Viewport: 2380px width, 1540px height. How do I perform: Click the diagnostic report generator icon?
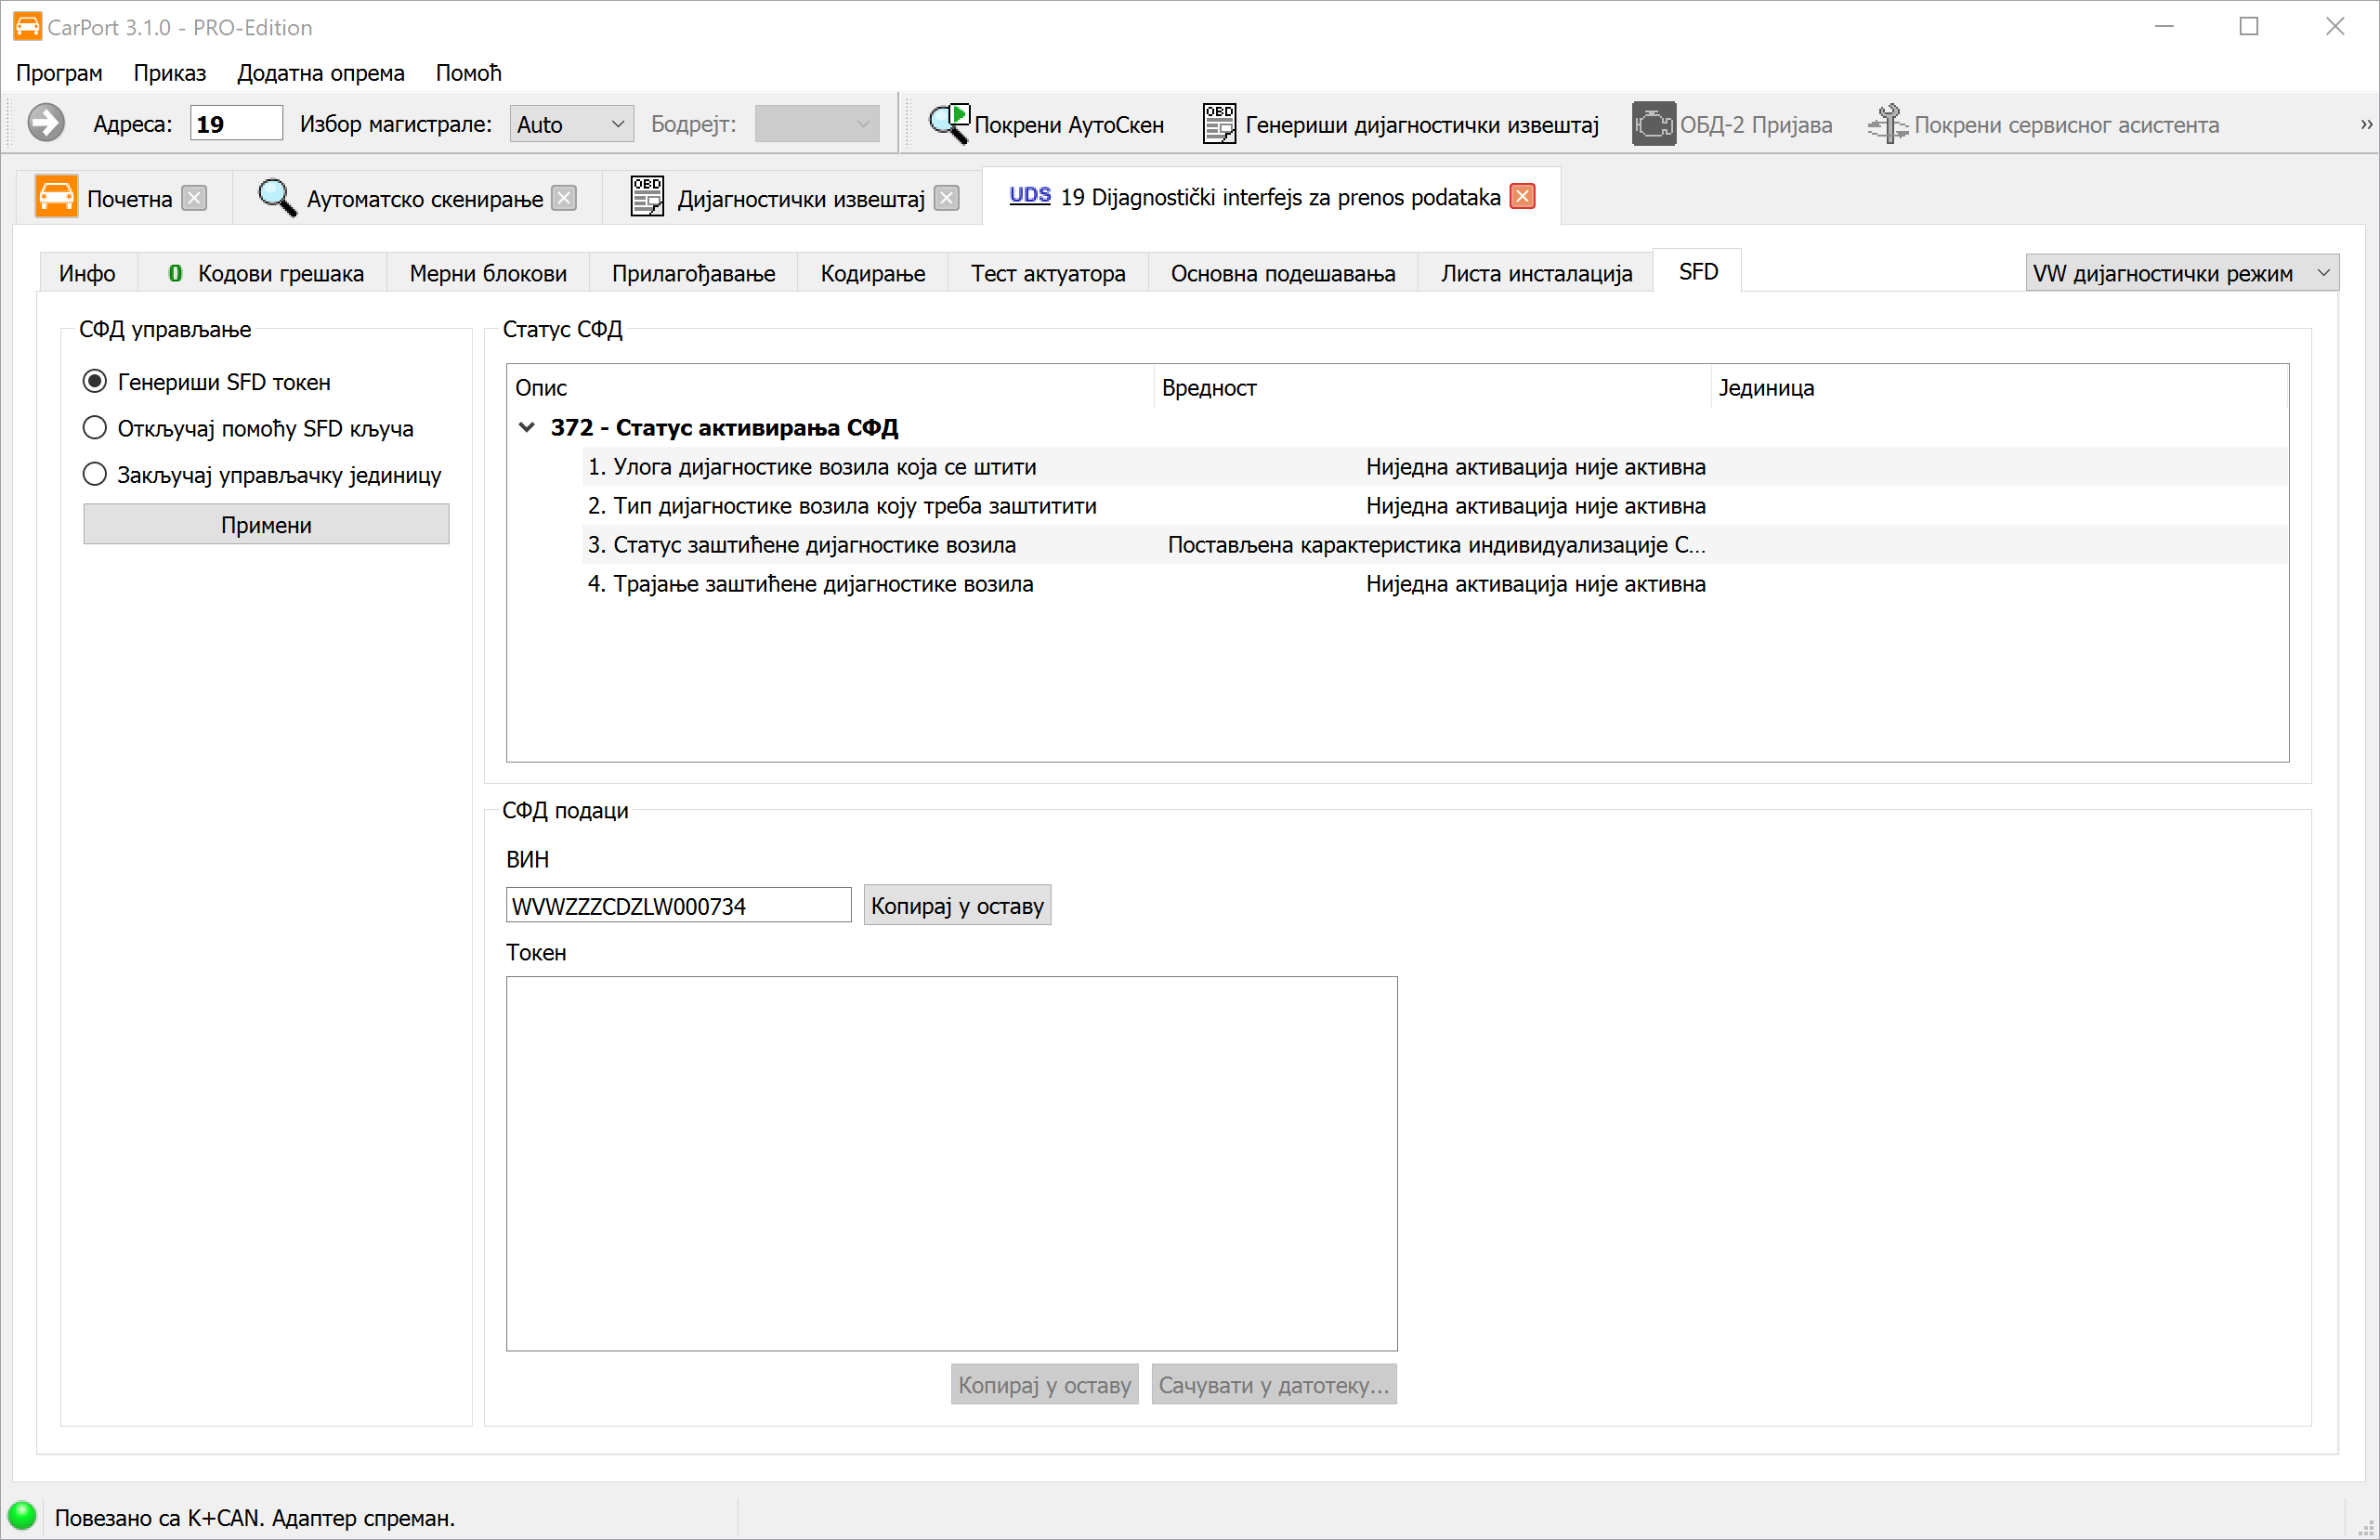pos(1218,124)
